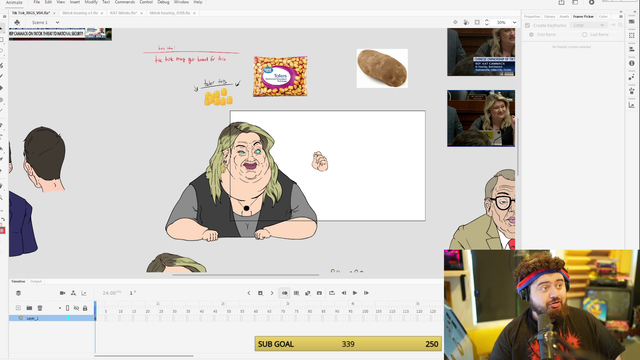The width and height of the screenshot is (640, 360).
Task: Click the layer parenting view icon
Action: (x=73, y=293)
